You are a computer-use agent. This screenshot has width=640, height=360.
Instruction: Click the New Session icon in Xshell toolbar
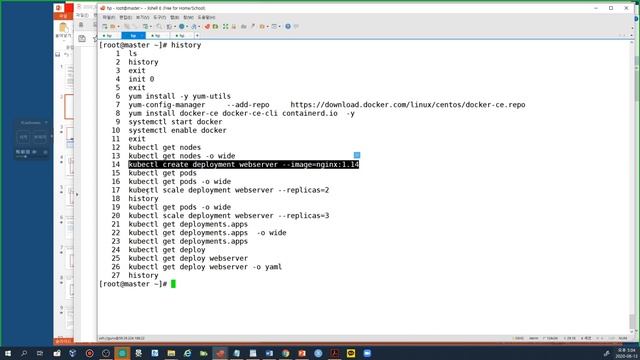coord(104,27)
